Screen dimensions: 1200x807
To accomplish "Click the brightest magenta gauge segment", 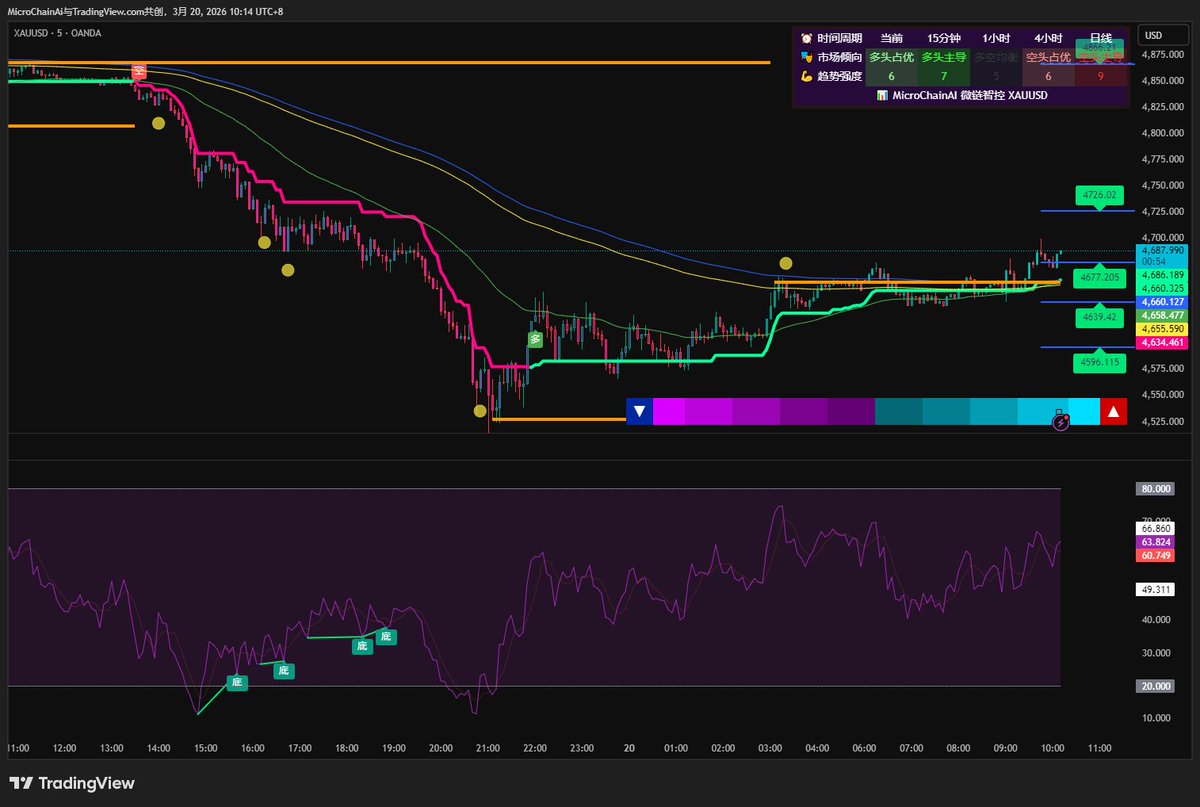I will tap(669, 411).
